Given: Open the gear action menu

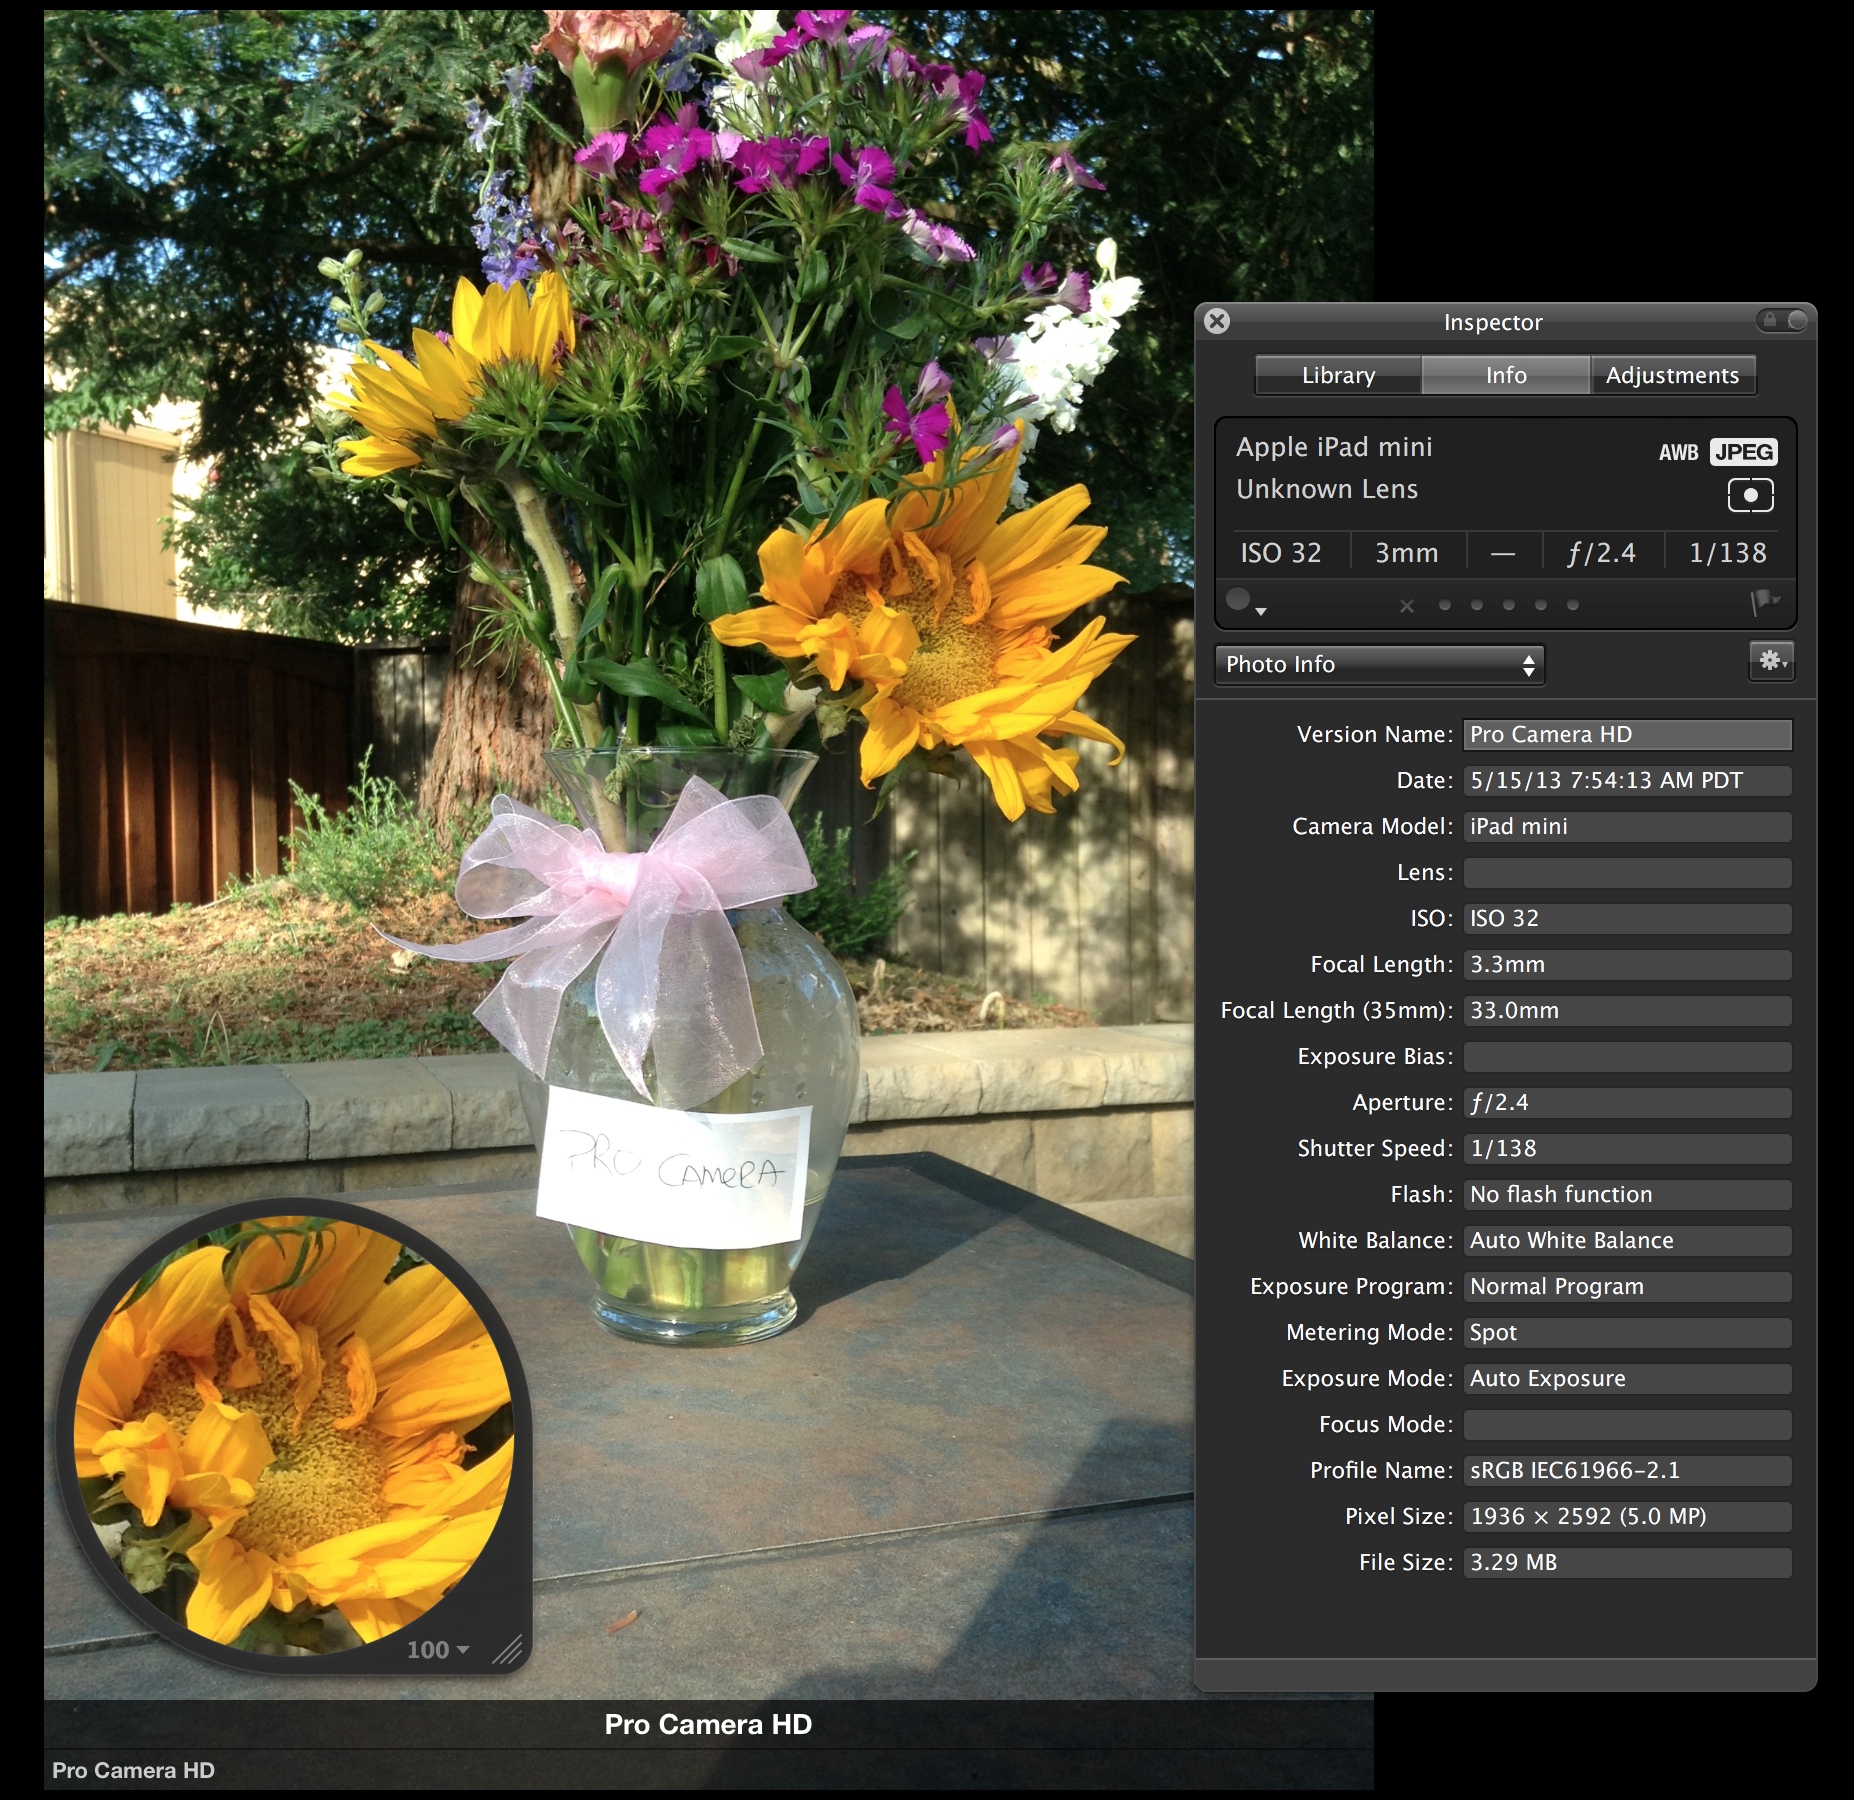Looking at the screenshot, I should click(x=1771, y=662).
